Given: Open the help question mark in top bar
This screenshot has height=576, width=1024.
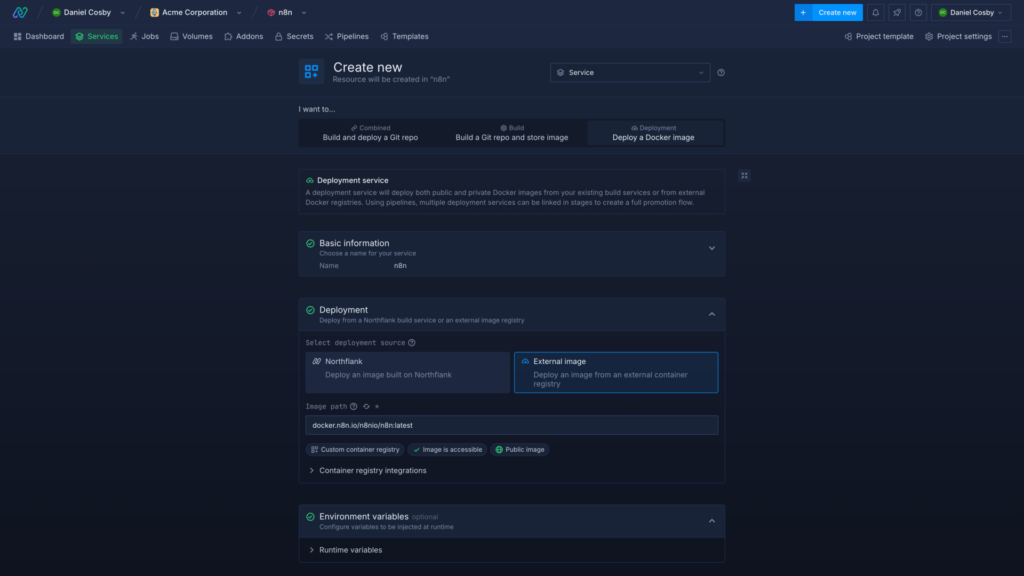Looking at the screenshot, I should click(918, 12).
